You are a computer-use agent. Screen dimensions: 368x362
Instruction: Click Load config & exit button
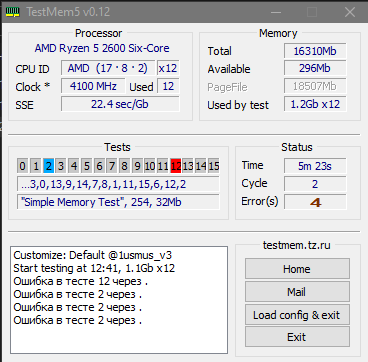pos(297,315)
